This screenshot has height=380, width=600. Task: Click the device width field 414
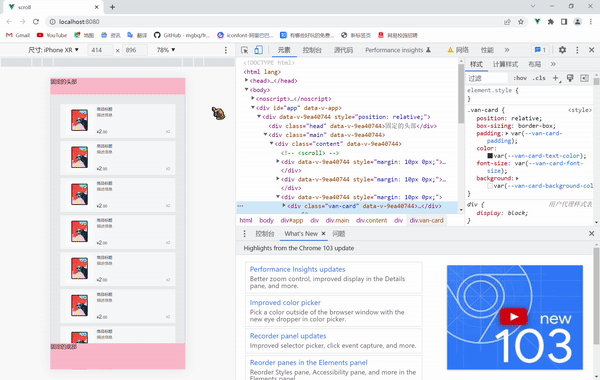[100, 50]
